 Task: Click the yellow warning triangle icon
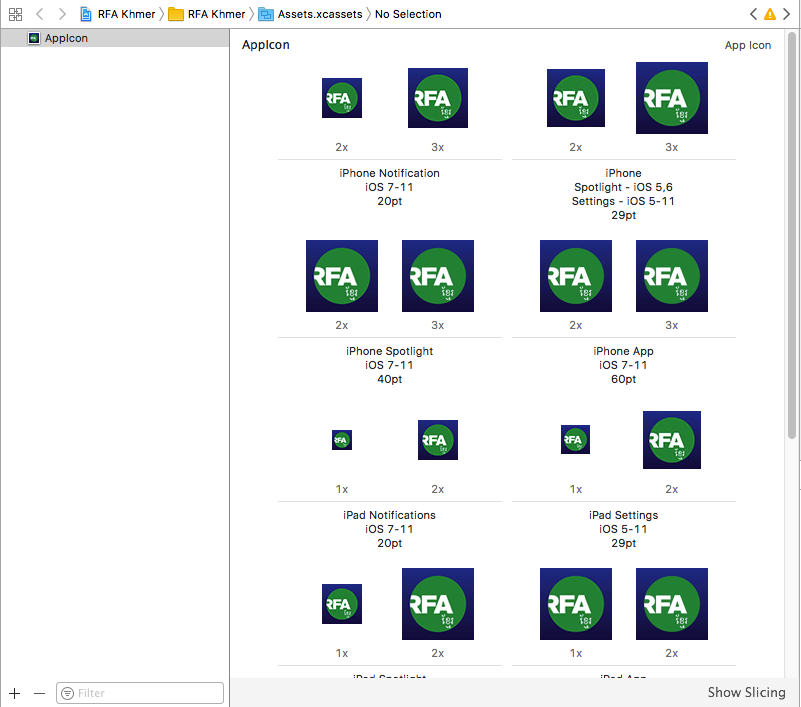770,14
